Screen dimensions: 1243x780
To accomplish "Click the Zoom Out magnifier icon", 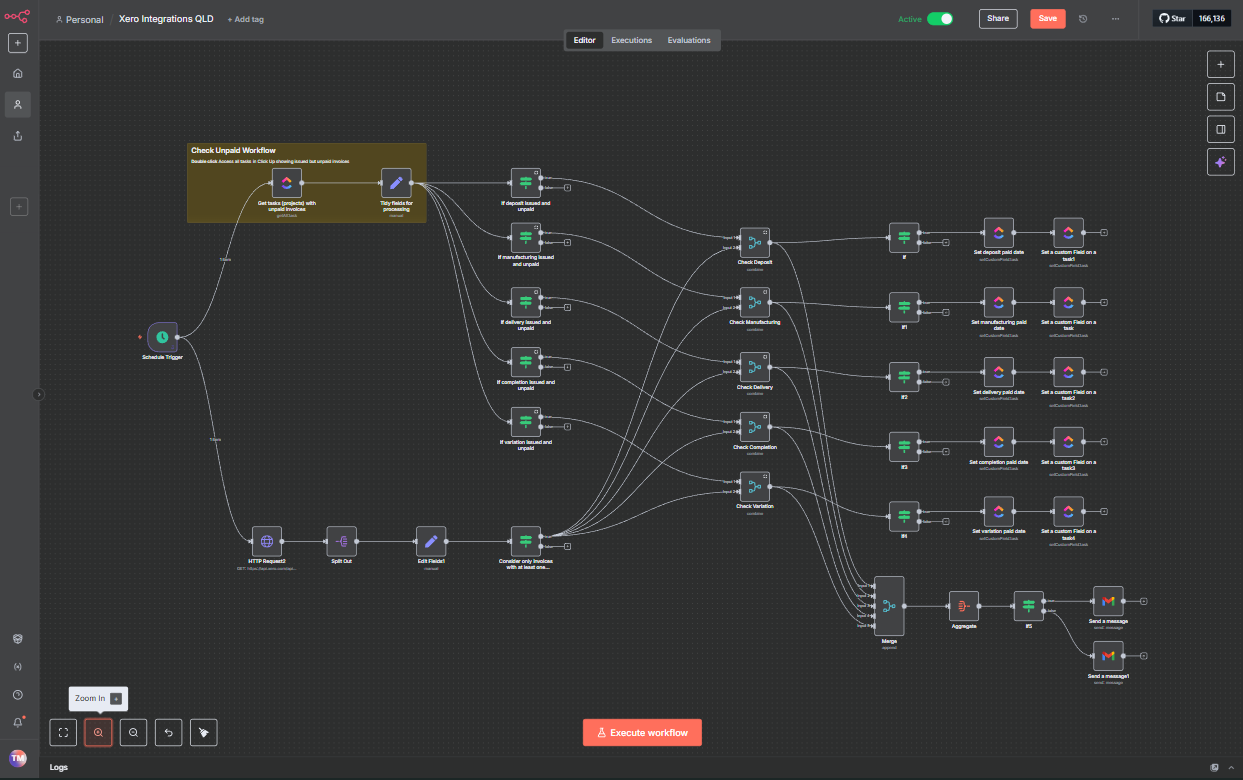I will [x=133, y=732].
